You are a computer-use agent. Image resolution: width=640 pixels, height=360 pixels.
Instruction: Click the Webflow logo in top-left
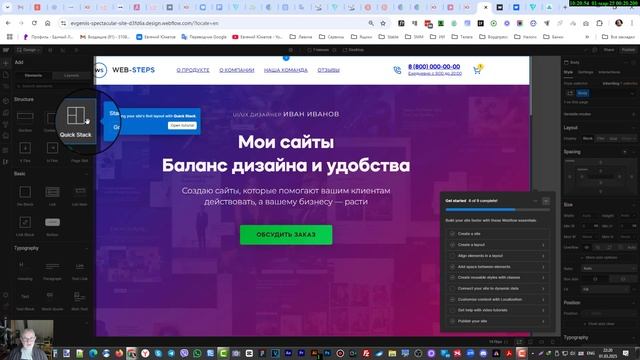tap(5, 50)
